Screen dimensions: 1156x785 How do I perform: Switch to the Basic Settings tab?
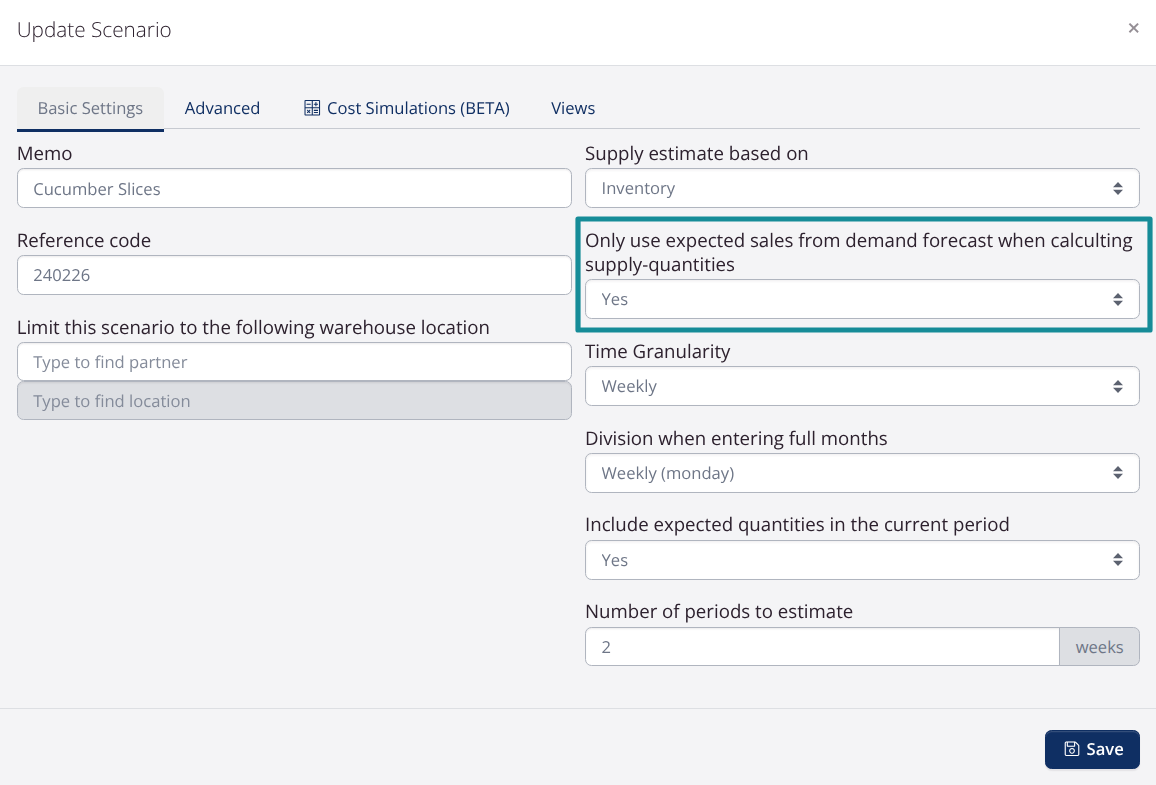pos(90,108)
